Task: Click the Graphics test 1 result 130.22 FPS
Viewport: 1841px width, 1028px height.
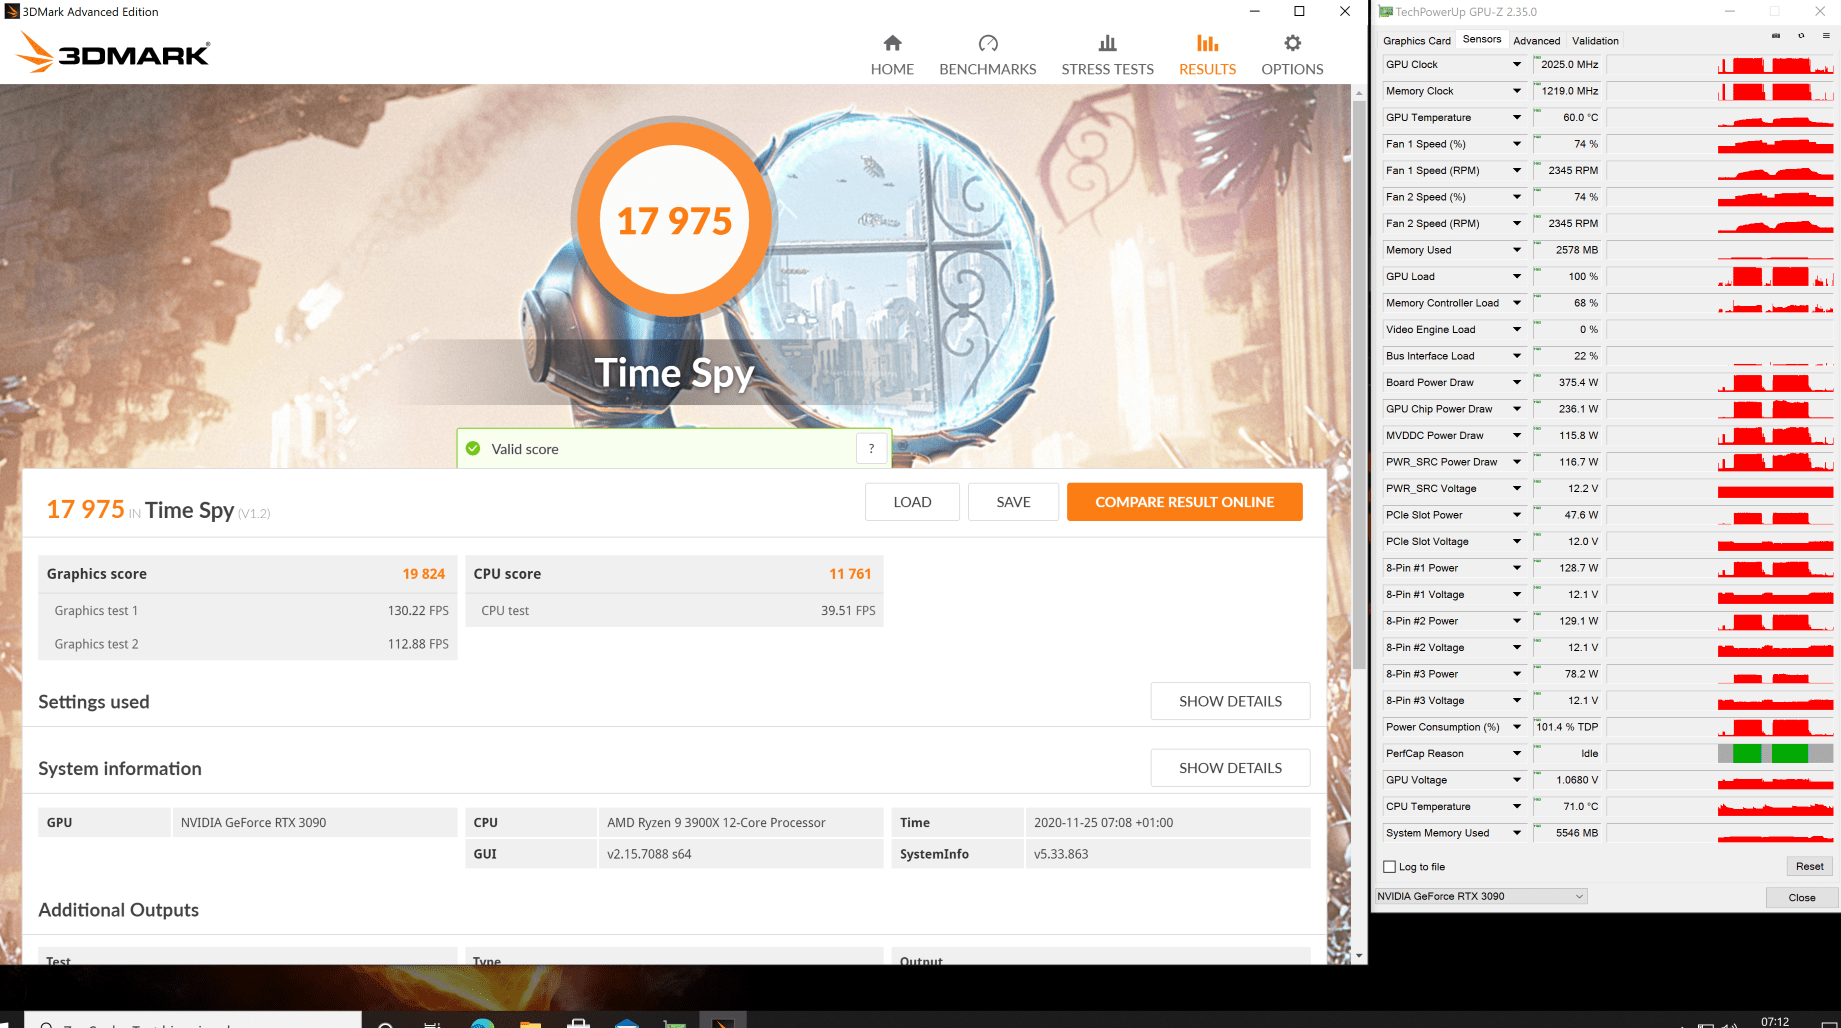Action: [x=418, y=611]
